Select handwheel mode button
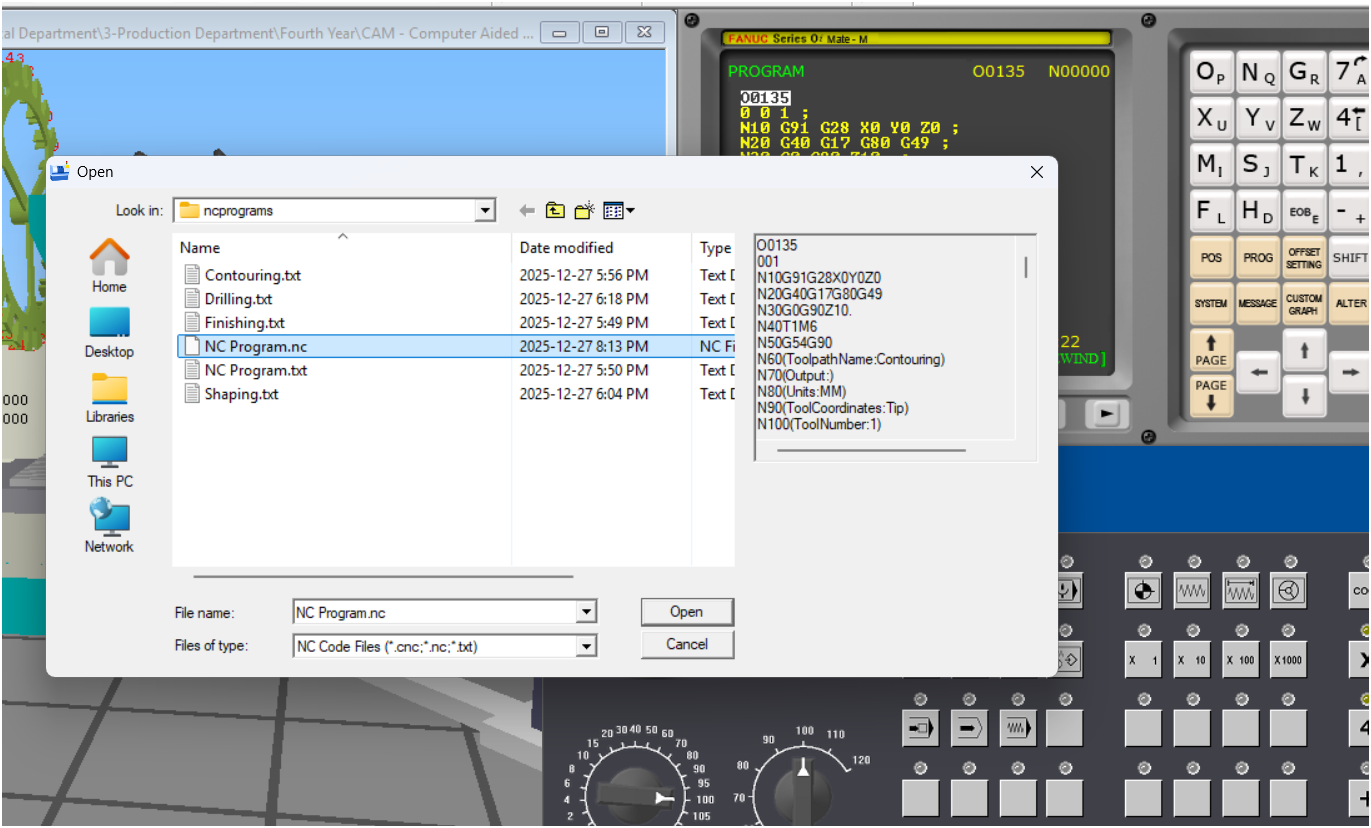Viewport: 1371px width, 828px height. (x=1289, y=591)
